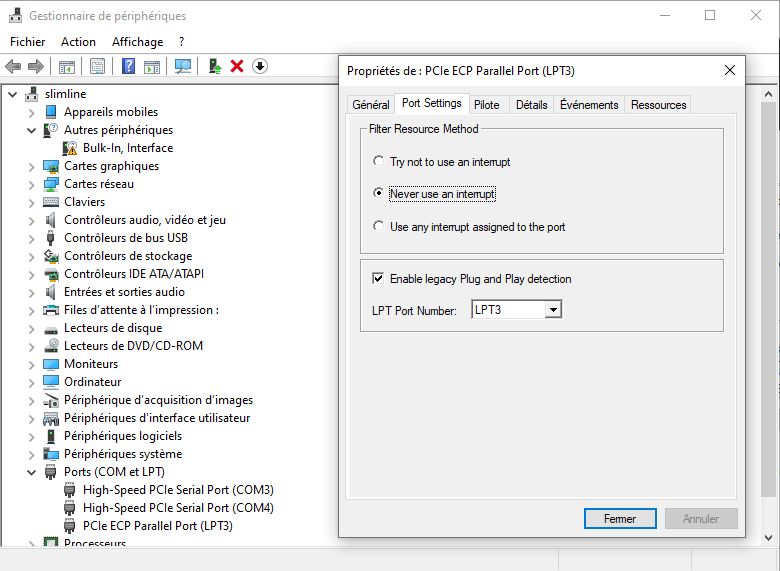Close the LPT3 properties dialog
The height and width of the screenshot is (571, 780).
pyautogui.click(x=730, y=70)
